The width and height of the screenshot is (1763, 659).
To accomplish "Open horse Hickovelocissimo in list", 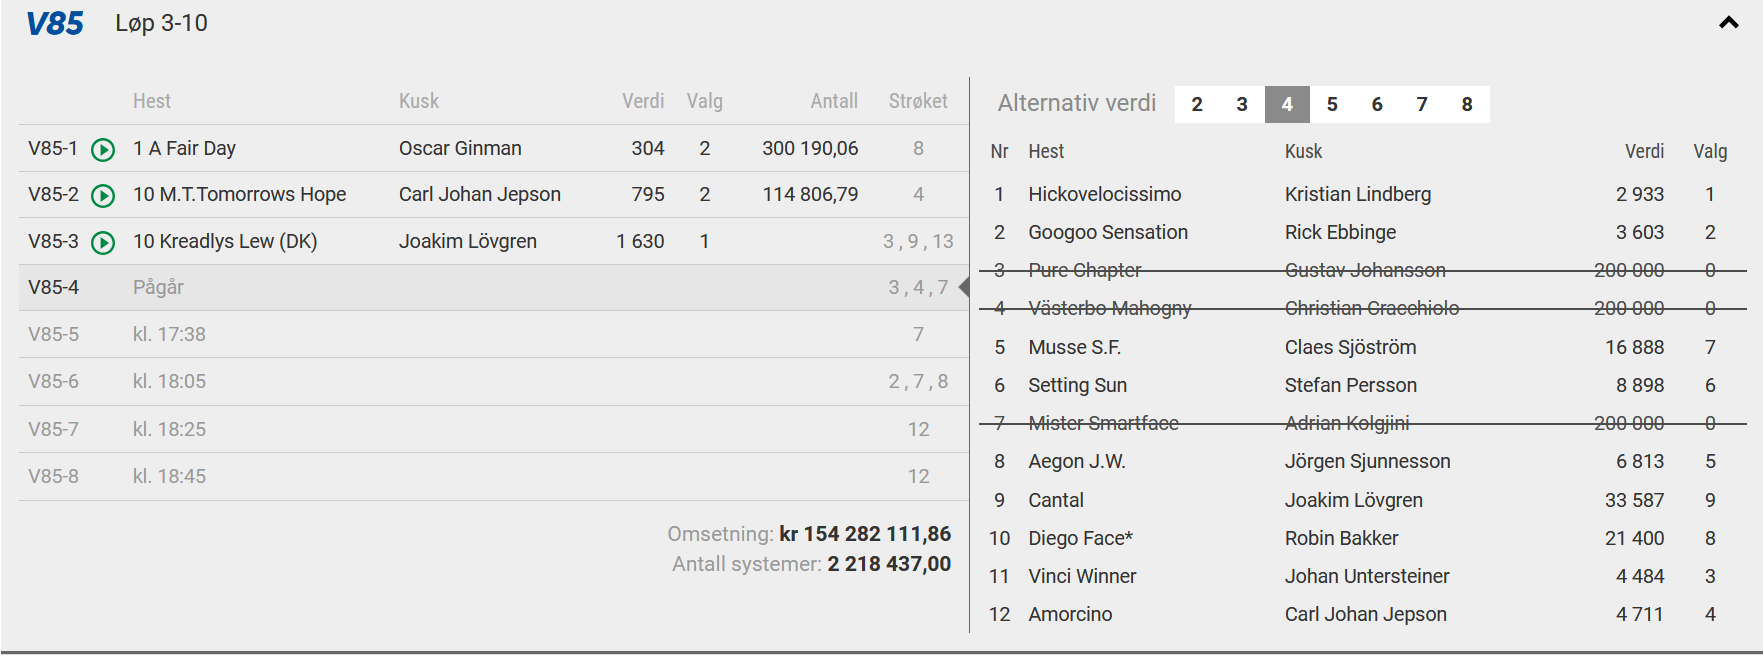I will (x=1104, y=194).
